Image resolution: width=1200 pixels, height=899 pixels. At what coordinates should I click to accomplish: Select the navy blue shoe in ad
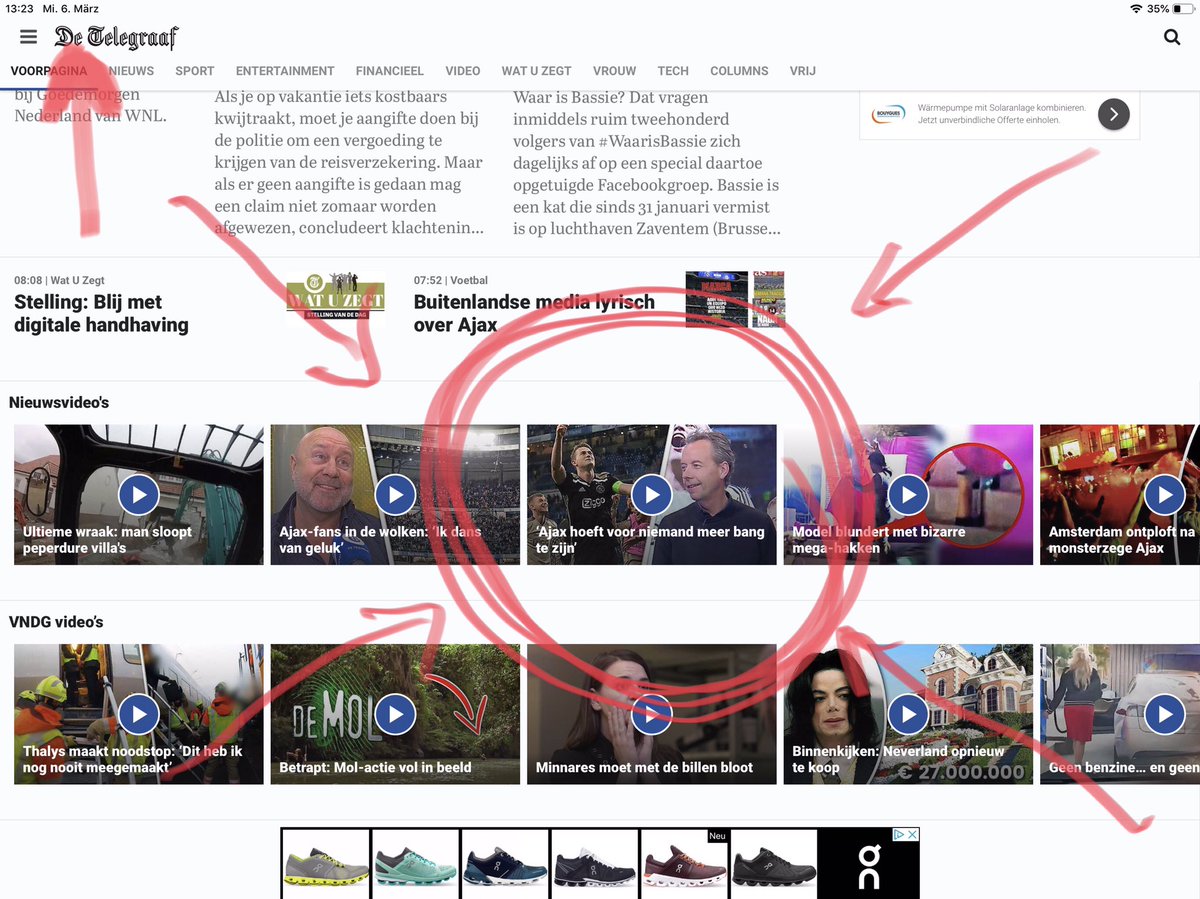click(505, 864)
